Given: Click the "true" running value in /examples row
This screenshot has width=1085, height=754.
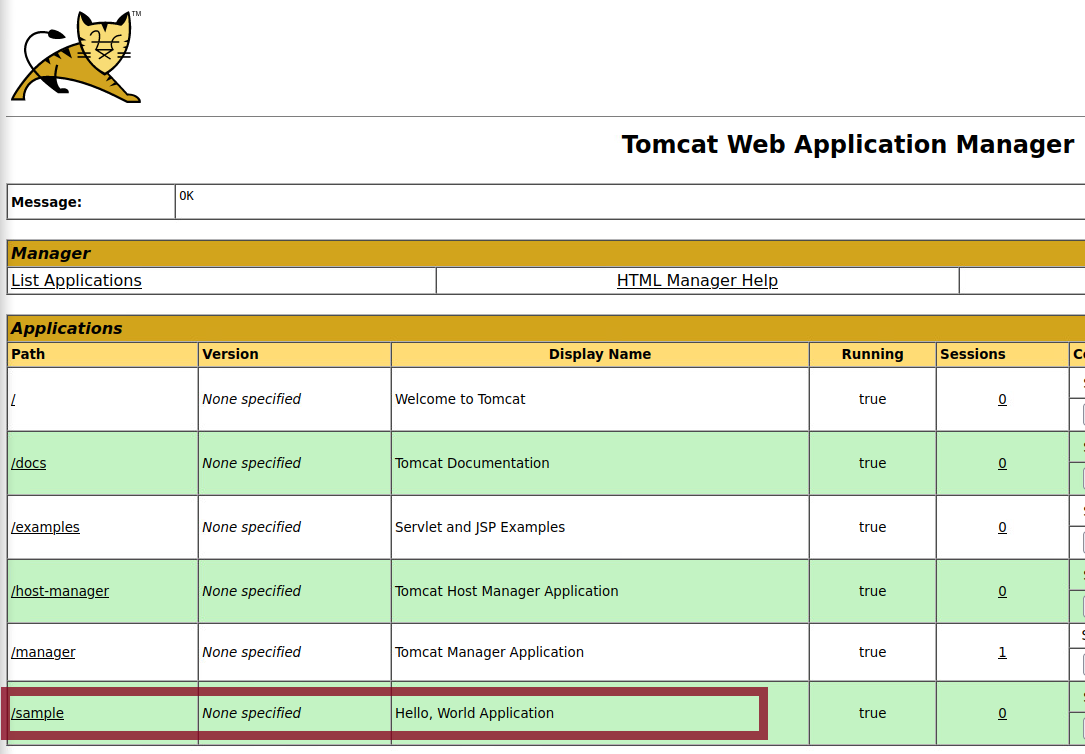Looking at the screenshot, I should [x=872, y=527].
